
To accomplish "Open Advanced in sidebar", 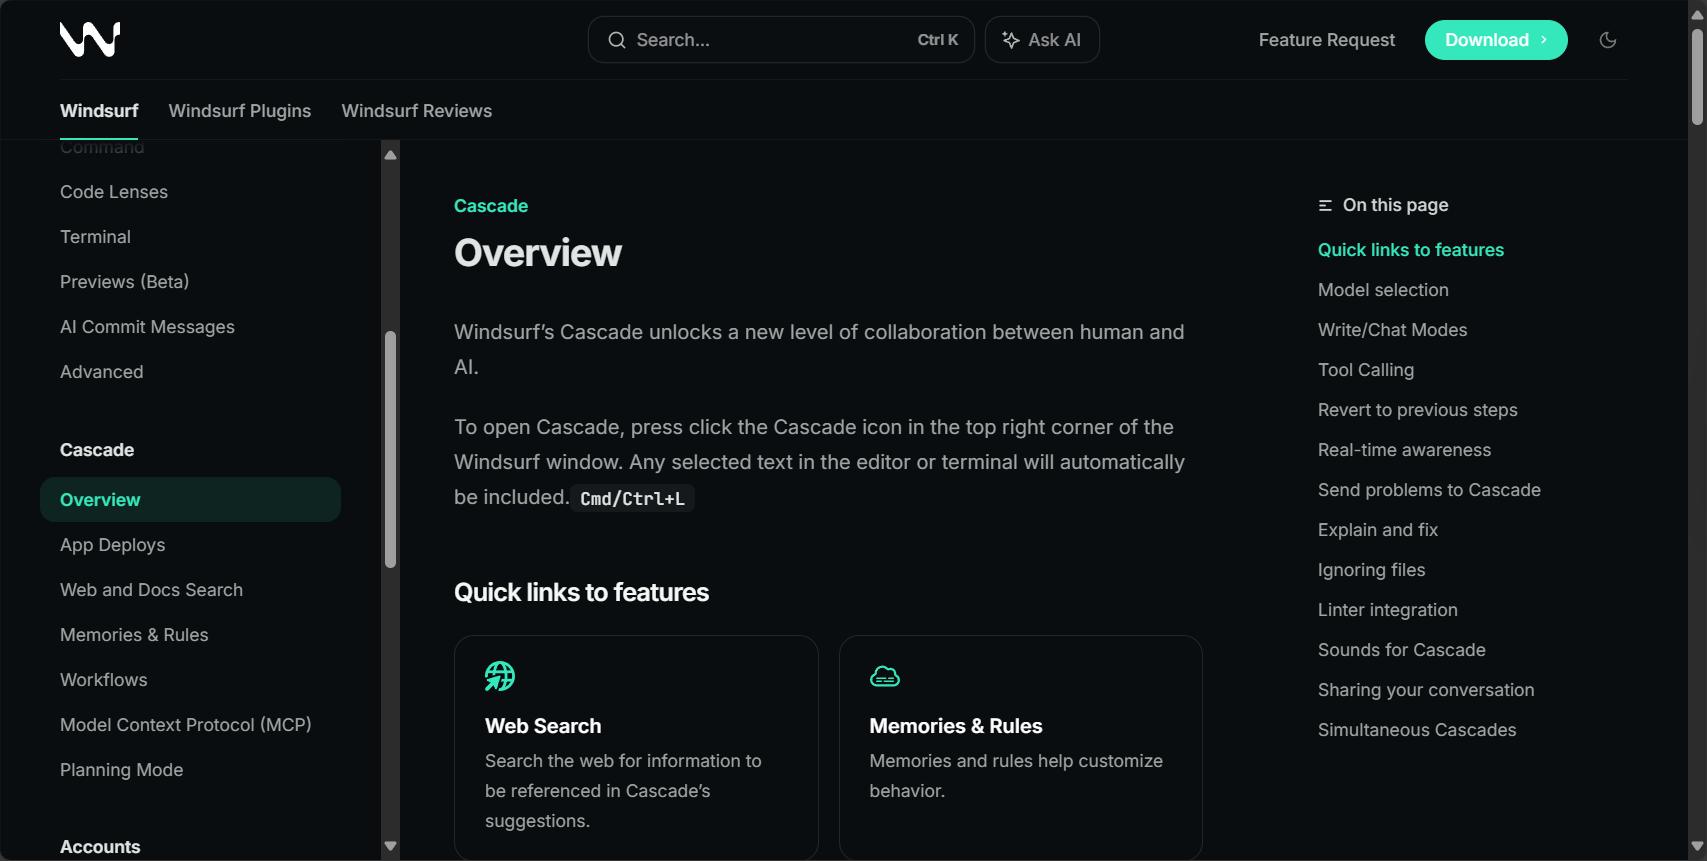I will (x=102, y=372).
